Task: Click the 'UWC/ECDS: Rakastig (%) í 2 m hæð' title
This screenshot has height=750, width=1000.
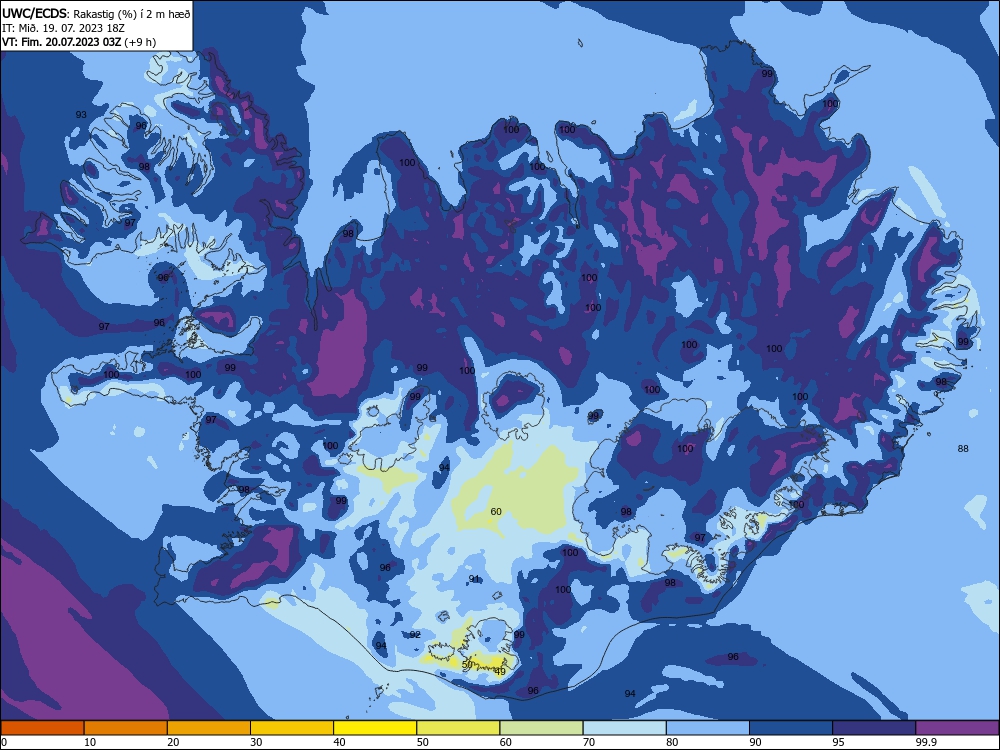Action: (x=96, y=13)
